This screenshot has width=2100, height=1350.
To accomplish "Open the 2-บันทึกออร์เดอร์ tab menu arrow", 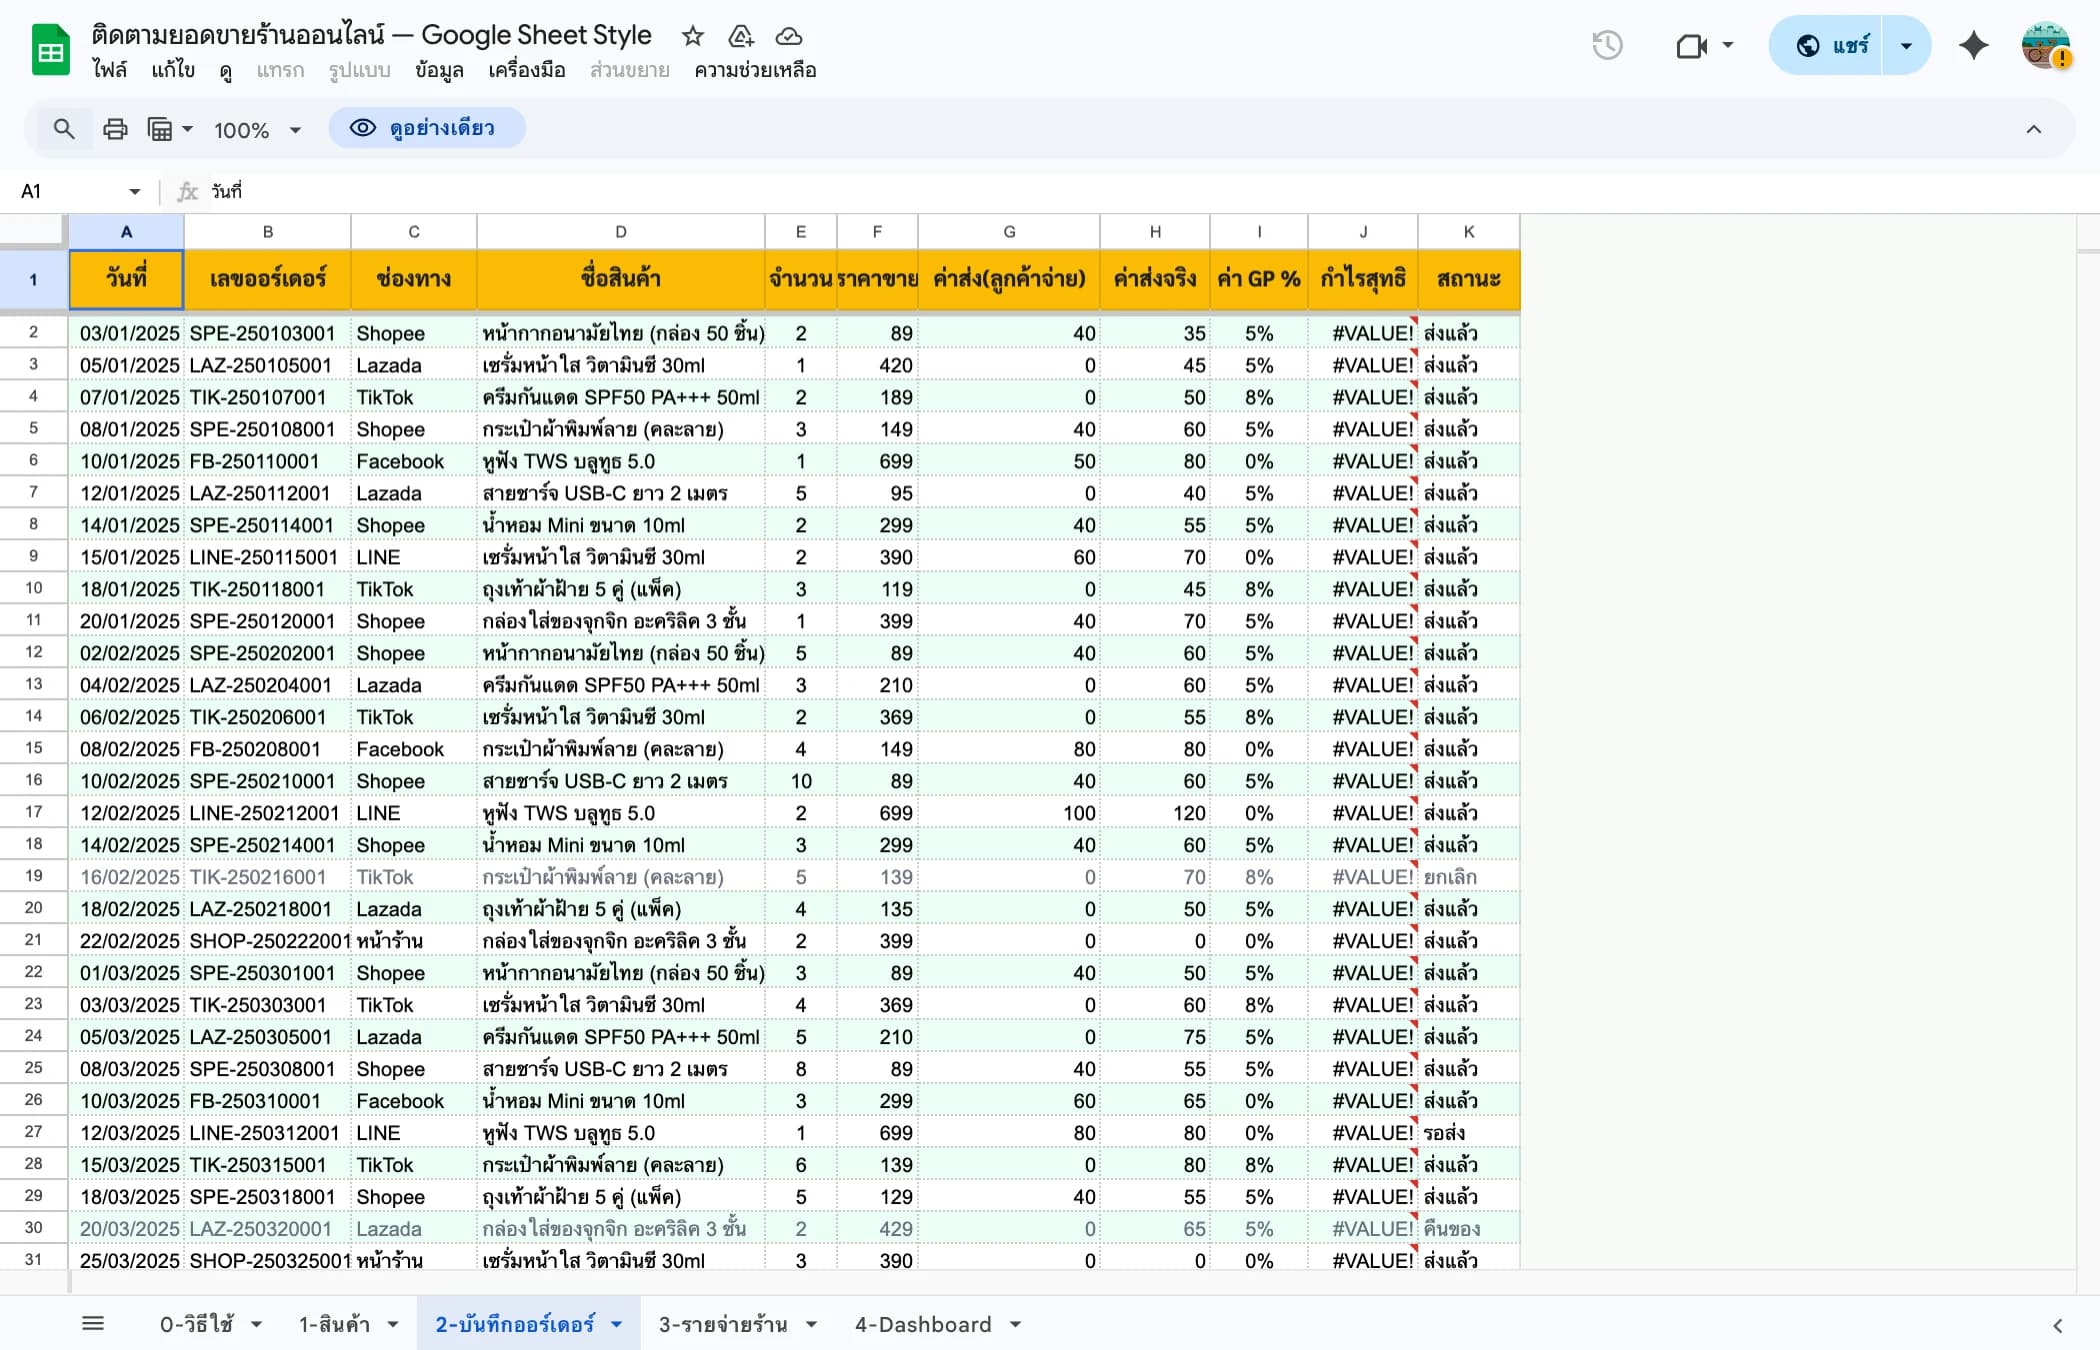I will pos(617,1323).
